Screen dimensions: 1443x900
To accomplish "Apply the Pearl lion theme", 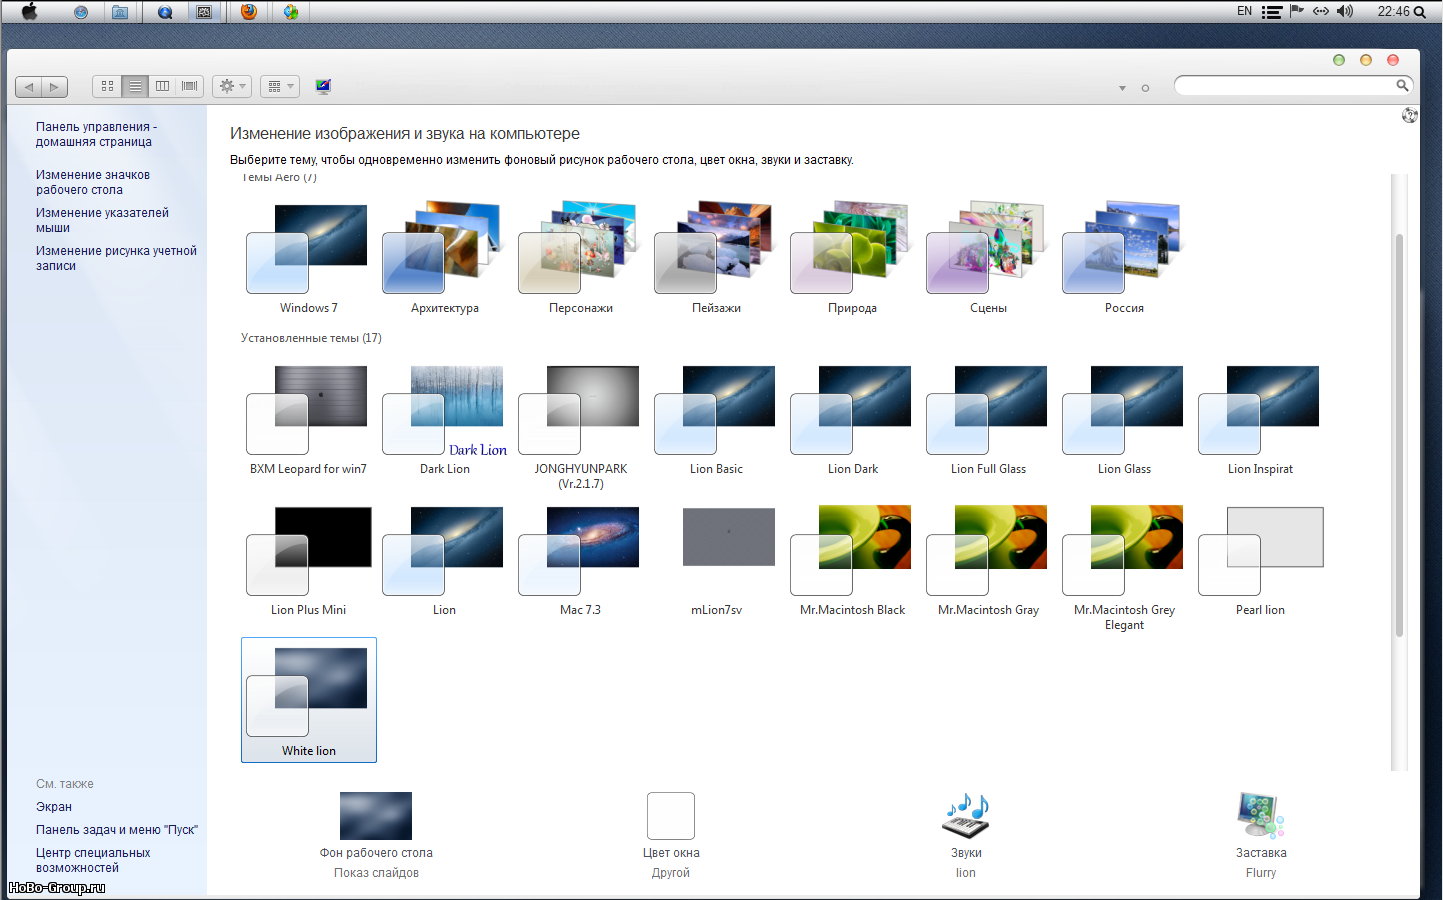I will [1260, 561].
